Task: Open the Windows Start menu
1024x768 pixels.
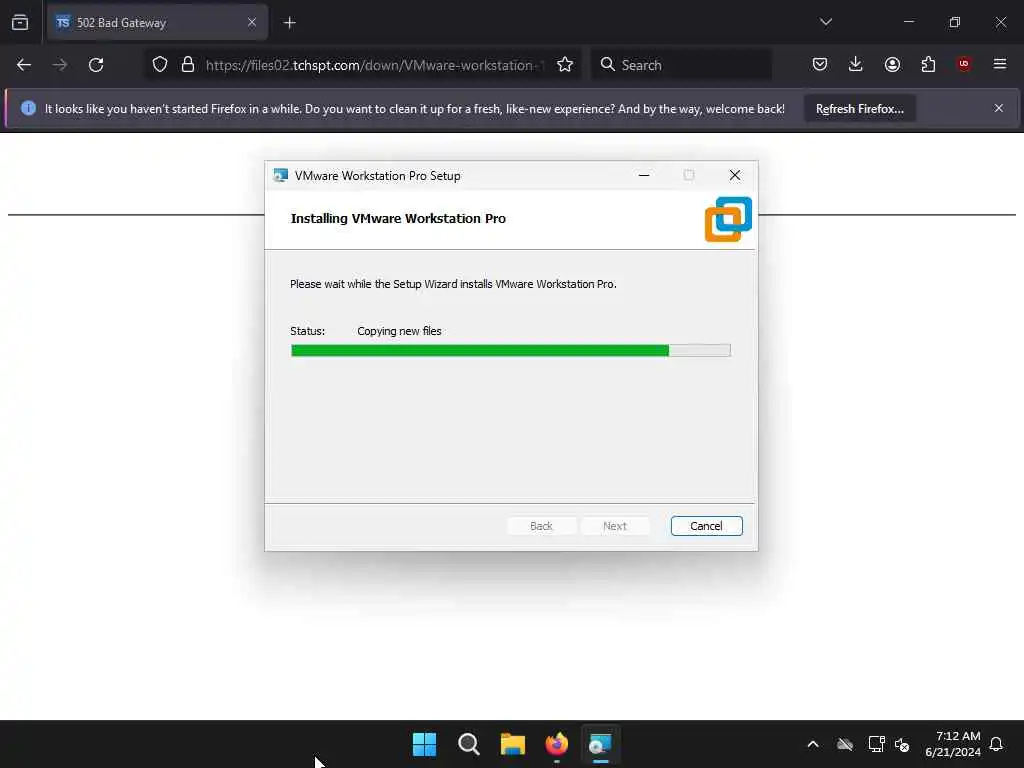Action: click(424, 744)
